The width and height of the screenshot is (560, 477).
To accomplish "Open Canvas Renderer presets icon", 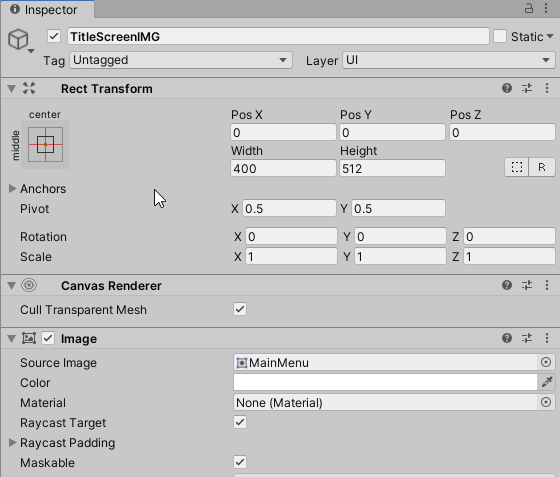I will [527, 285].
